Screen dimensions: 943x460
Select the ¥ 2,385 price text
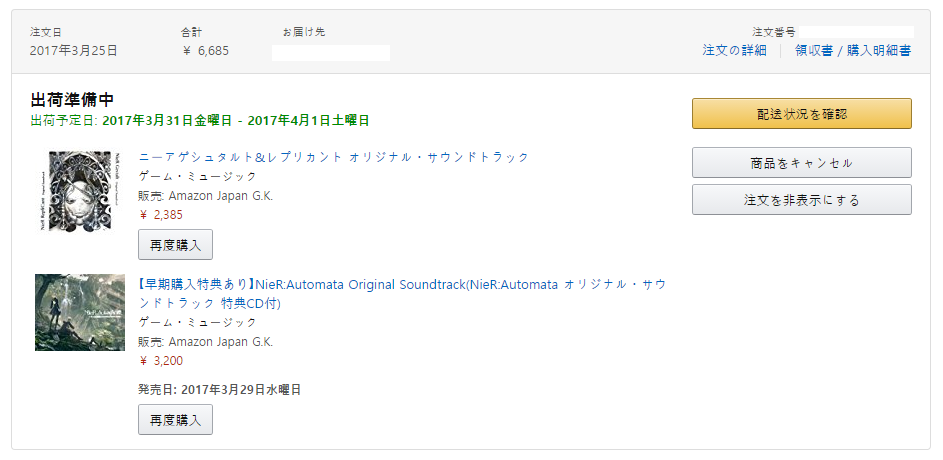point(161,215)
